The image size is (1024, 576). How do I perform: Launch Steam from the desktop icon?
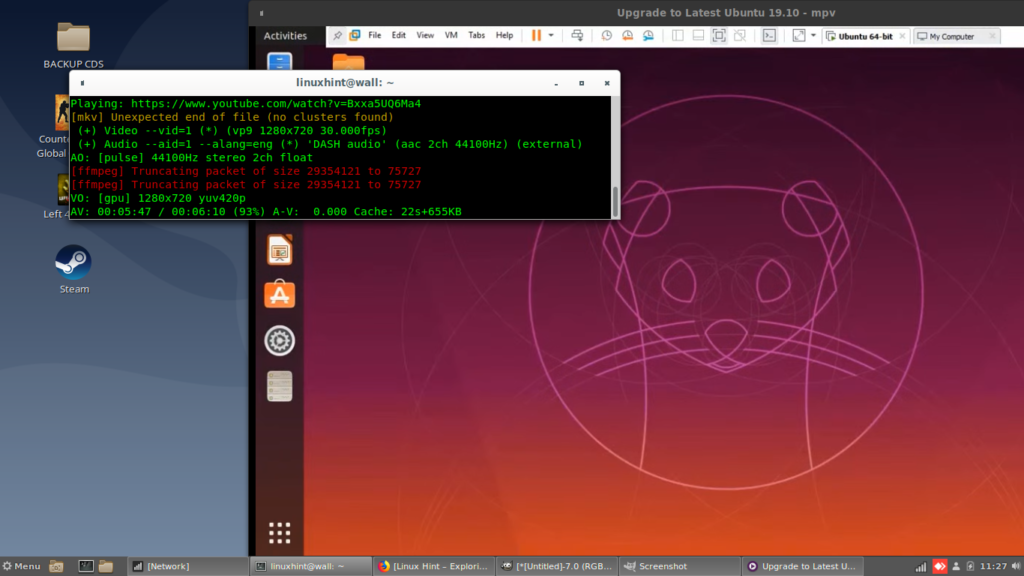[74, 269]
